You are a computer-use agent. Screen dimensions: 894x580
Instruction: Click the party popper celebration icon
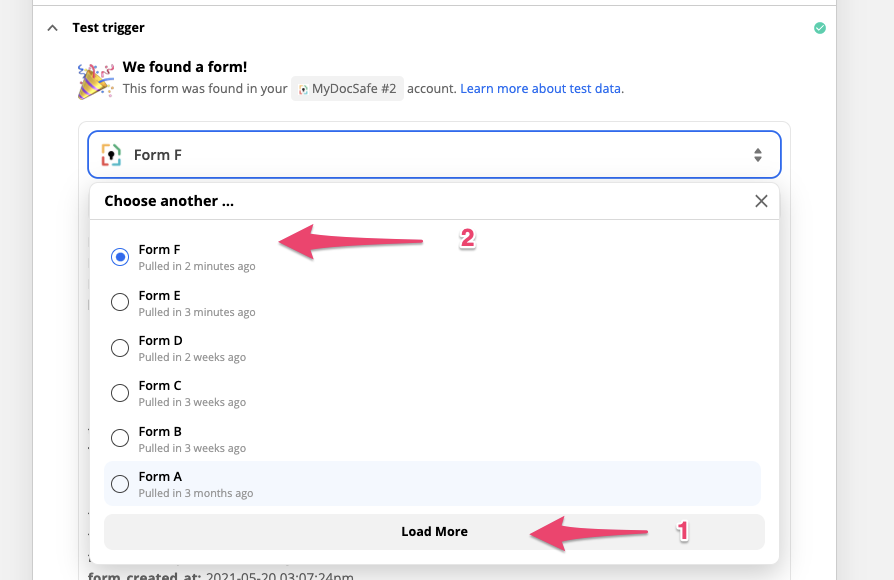tap(96, 81)
